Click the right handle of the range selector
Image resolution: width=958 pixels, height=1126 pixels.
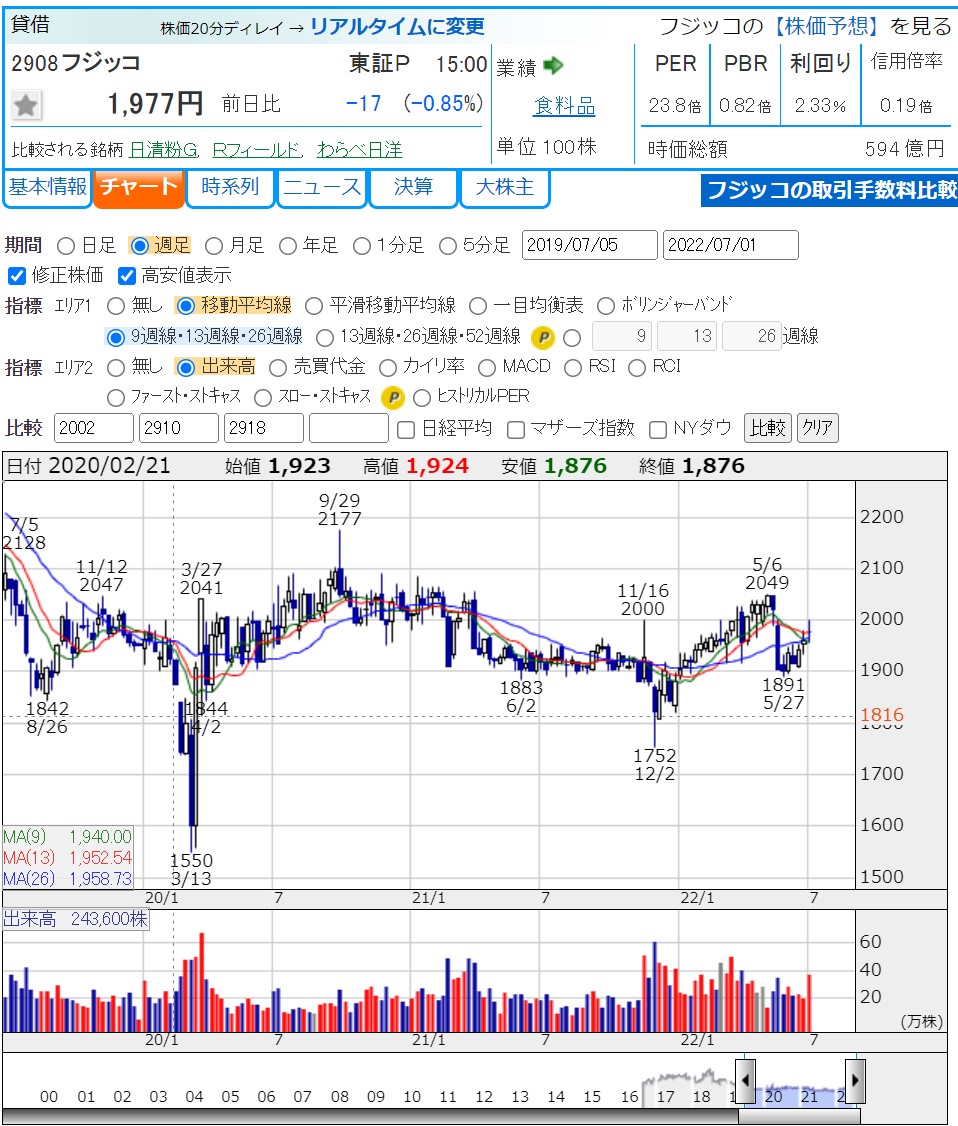pyautogui.click(x=855, y=1081)
